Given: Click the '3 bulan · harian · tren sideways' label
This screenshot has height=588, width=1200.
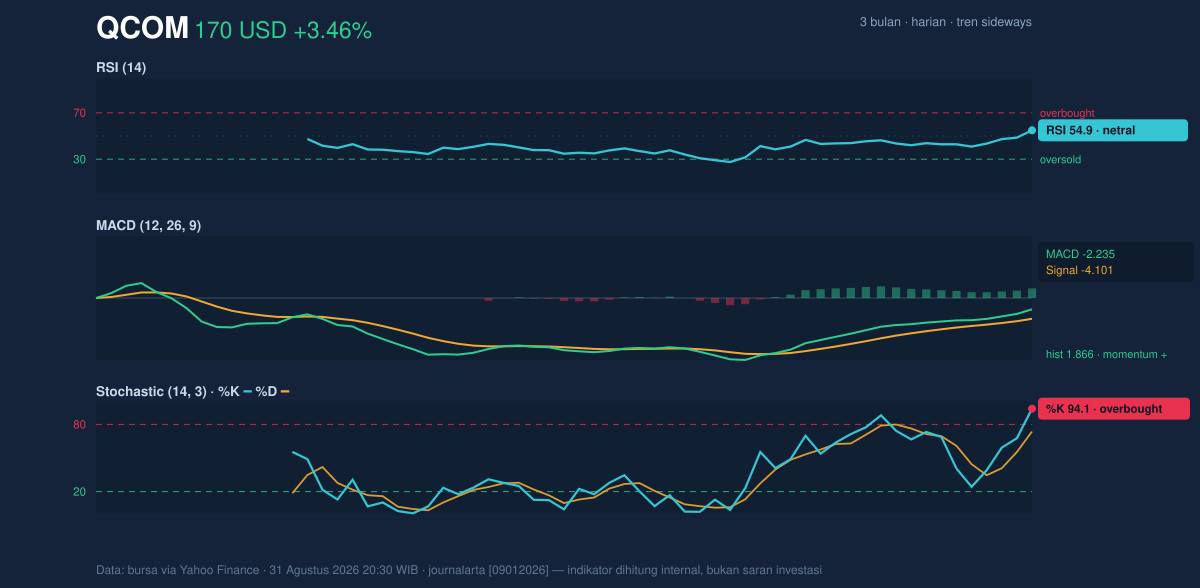Looking at the screenshot, I should click(945, 22).
